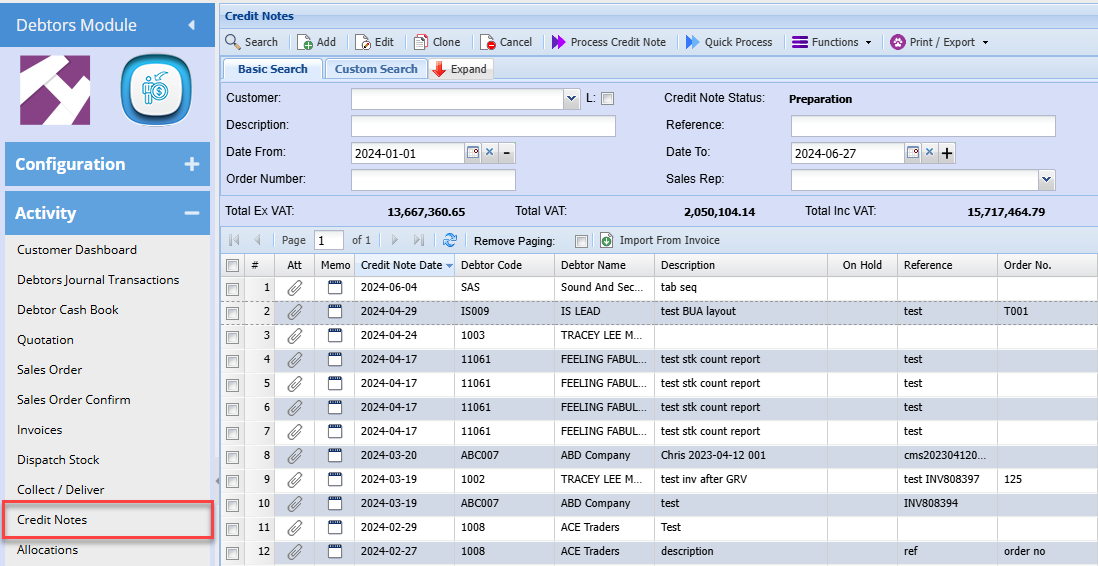Tick the L: checkbox beside Customer
The image size is (1098, 566).
click(x=607, y=99)
